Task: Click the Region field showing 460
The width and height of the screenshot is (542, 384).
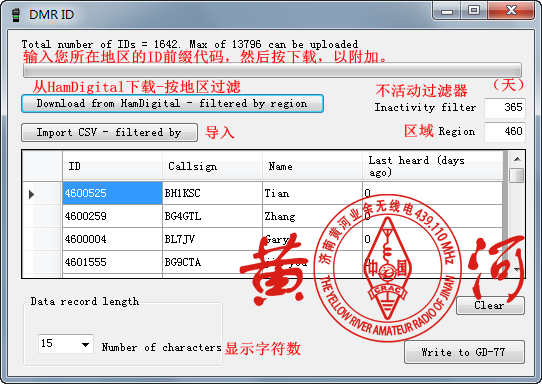Action: [x=505, y=132]
